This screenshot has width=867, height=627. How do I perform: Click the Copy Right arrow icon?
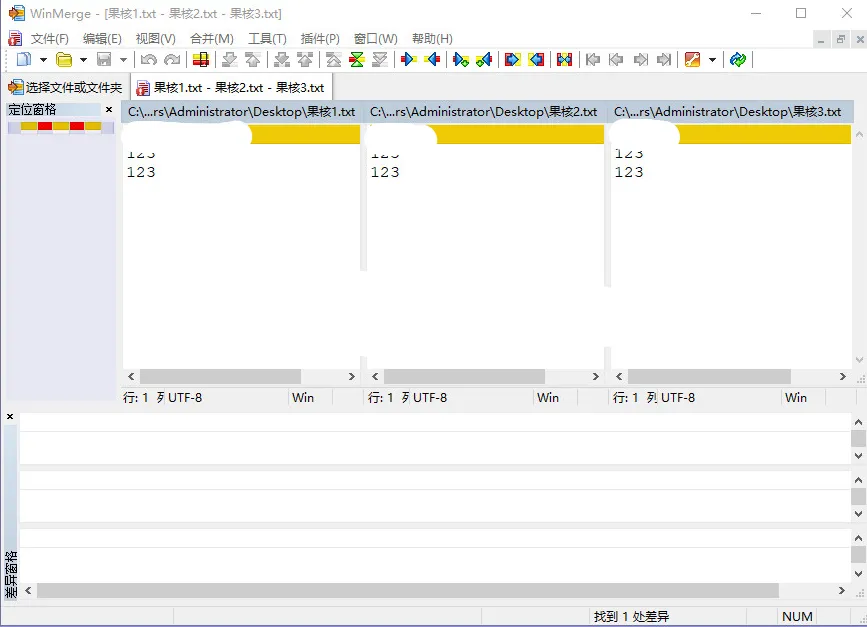coord(408,60)
